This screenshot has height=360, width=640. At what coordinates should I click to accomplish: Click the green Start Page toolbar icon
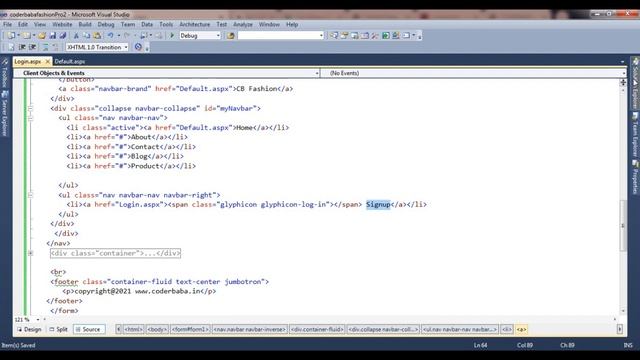pyautogui.click(x=386, y=36)
